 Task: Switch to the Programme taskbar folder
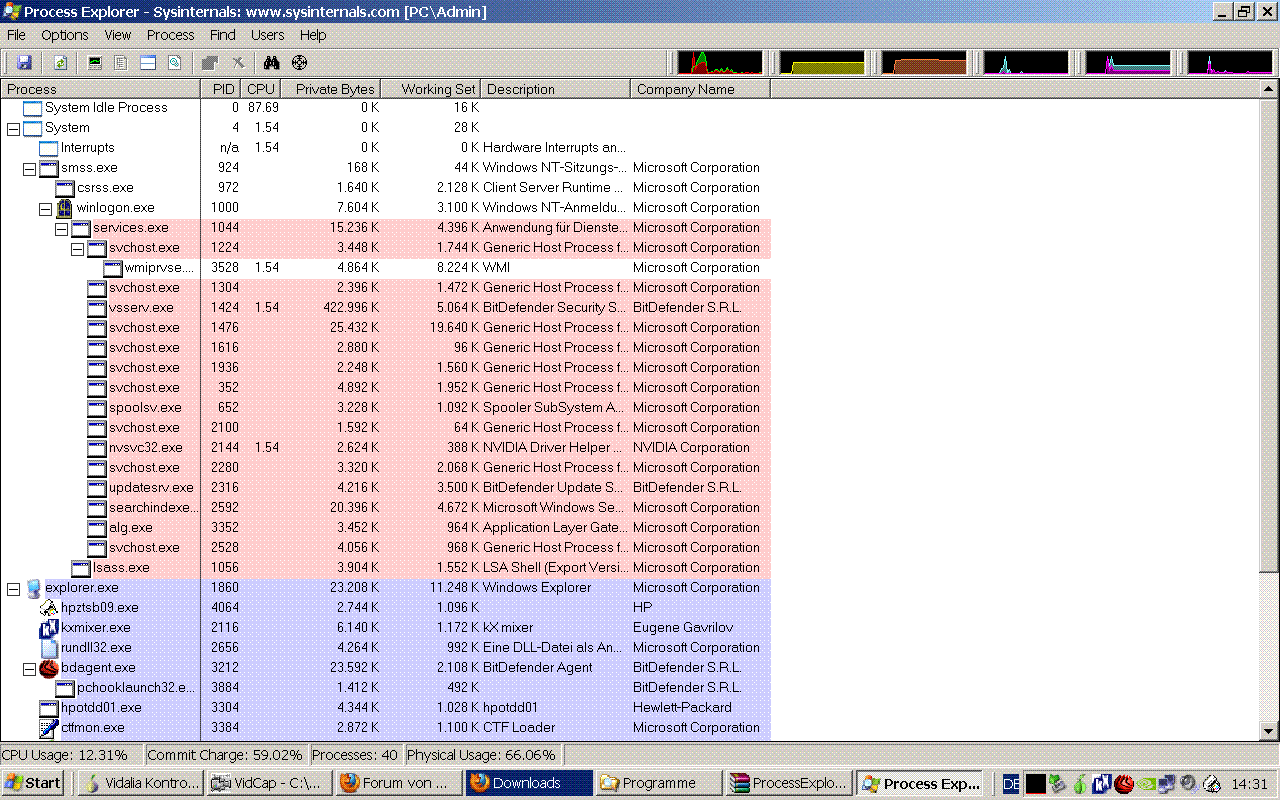(x=658, y=783)
